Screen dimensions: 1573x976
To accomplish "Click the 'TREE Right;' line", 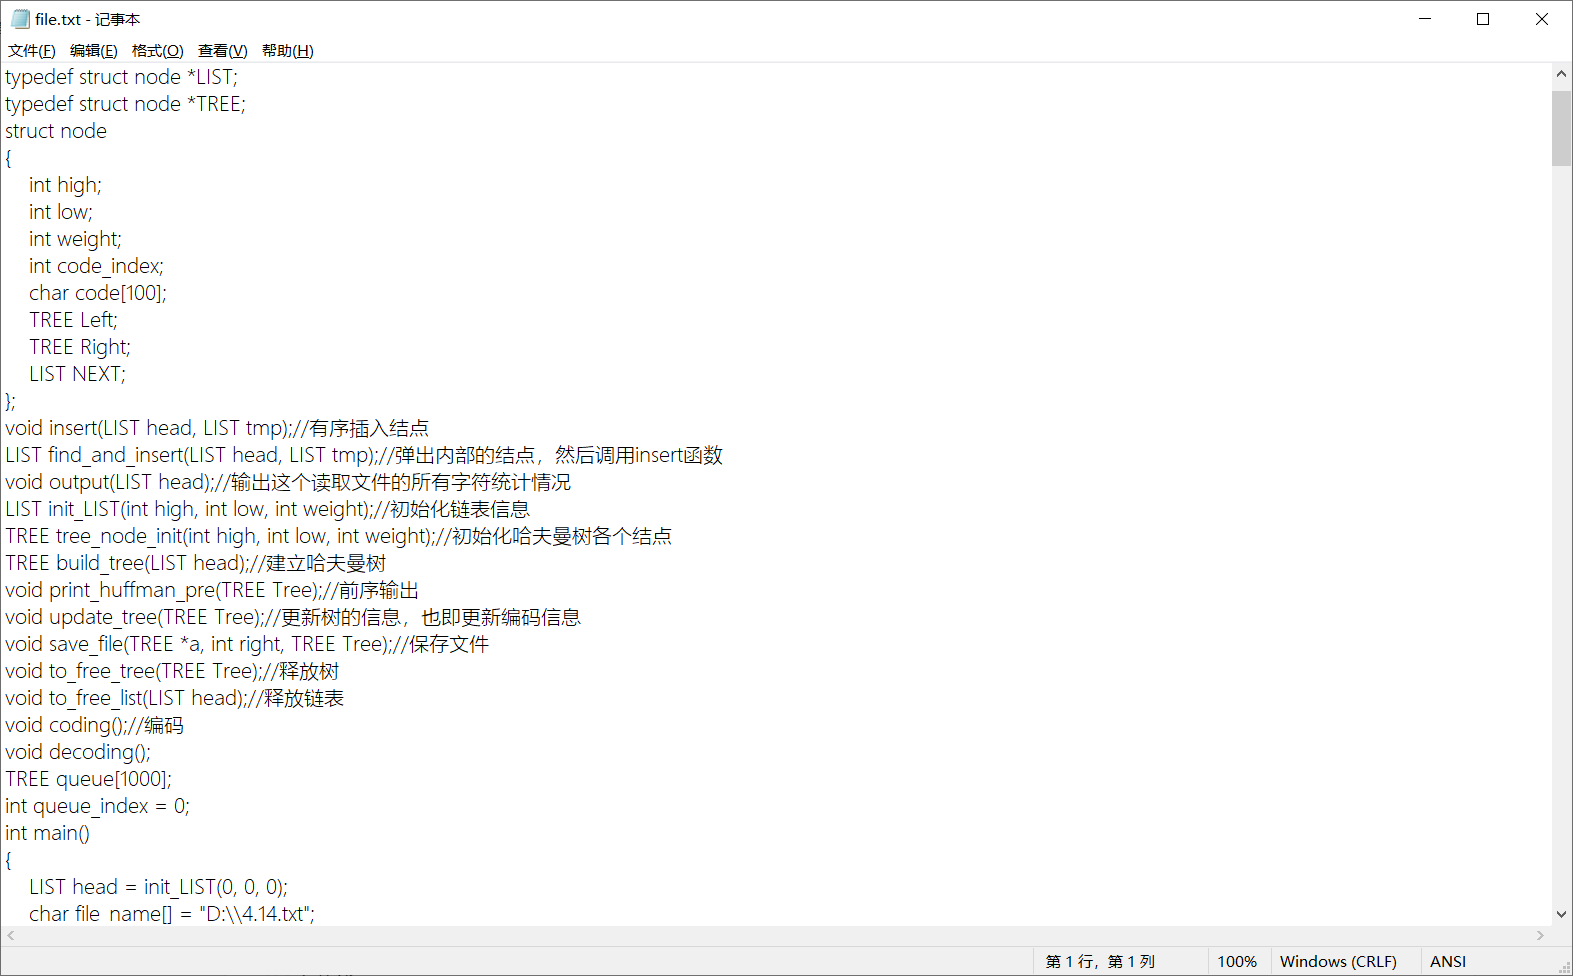I will click(x=80, y=347).
